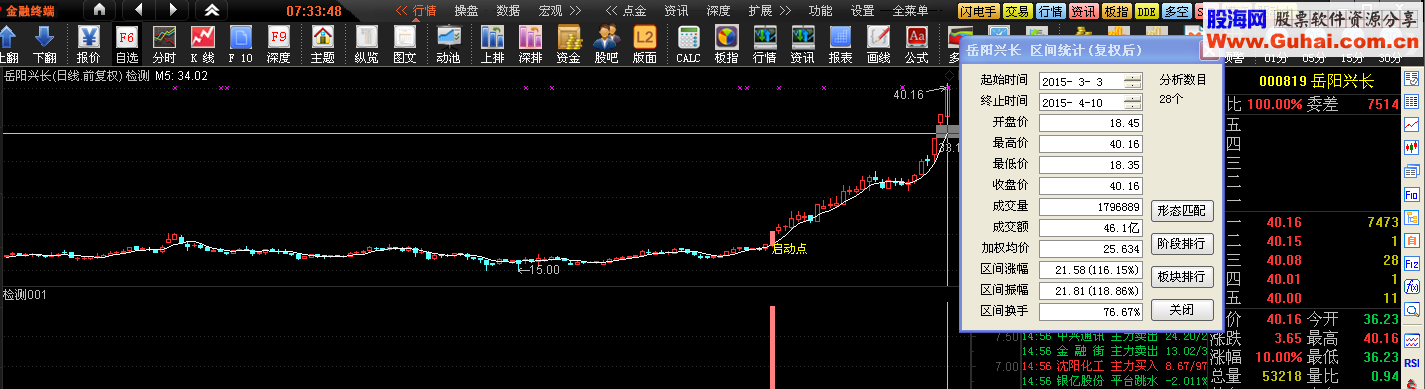Open the 板指 pie chart icon
The image size is (1425, 389).
tap(726, 38)
